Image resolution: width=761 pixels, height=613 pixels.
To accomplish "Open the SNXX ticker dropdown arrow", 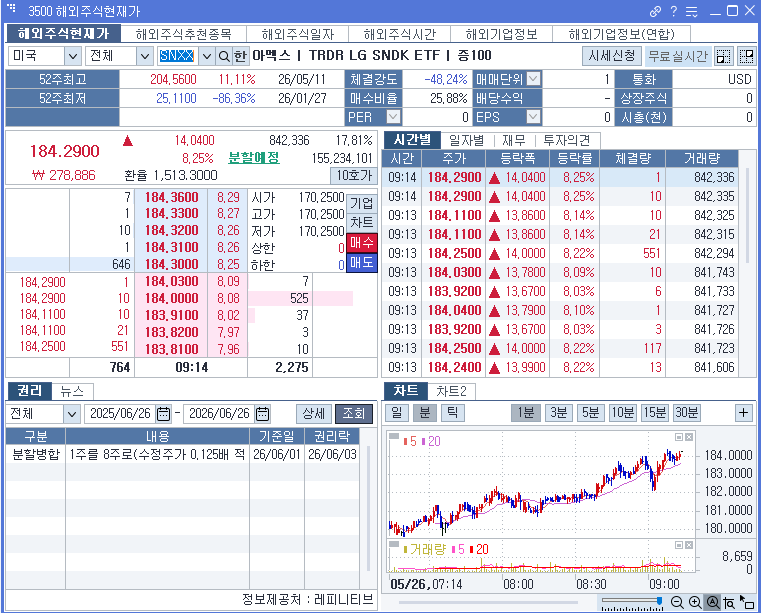I will 207,56.
